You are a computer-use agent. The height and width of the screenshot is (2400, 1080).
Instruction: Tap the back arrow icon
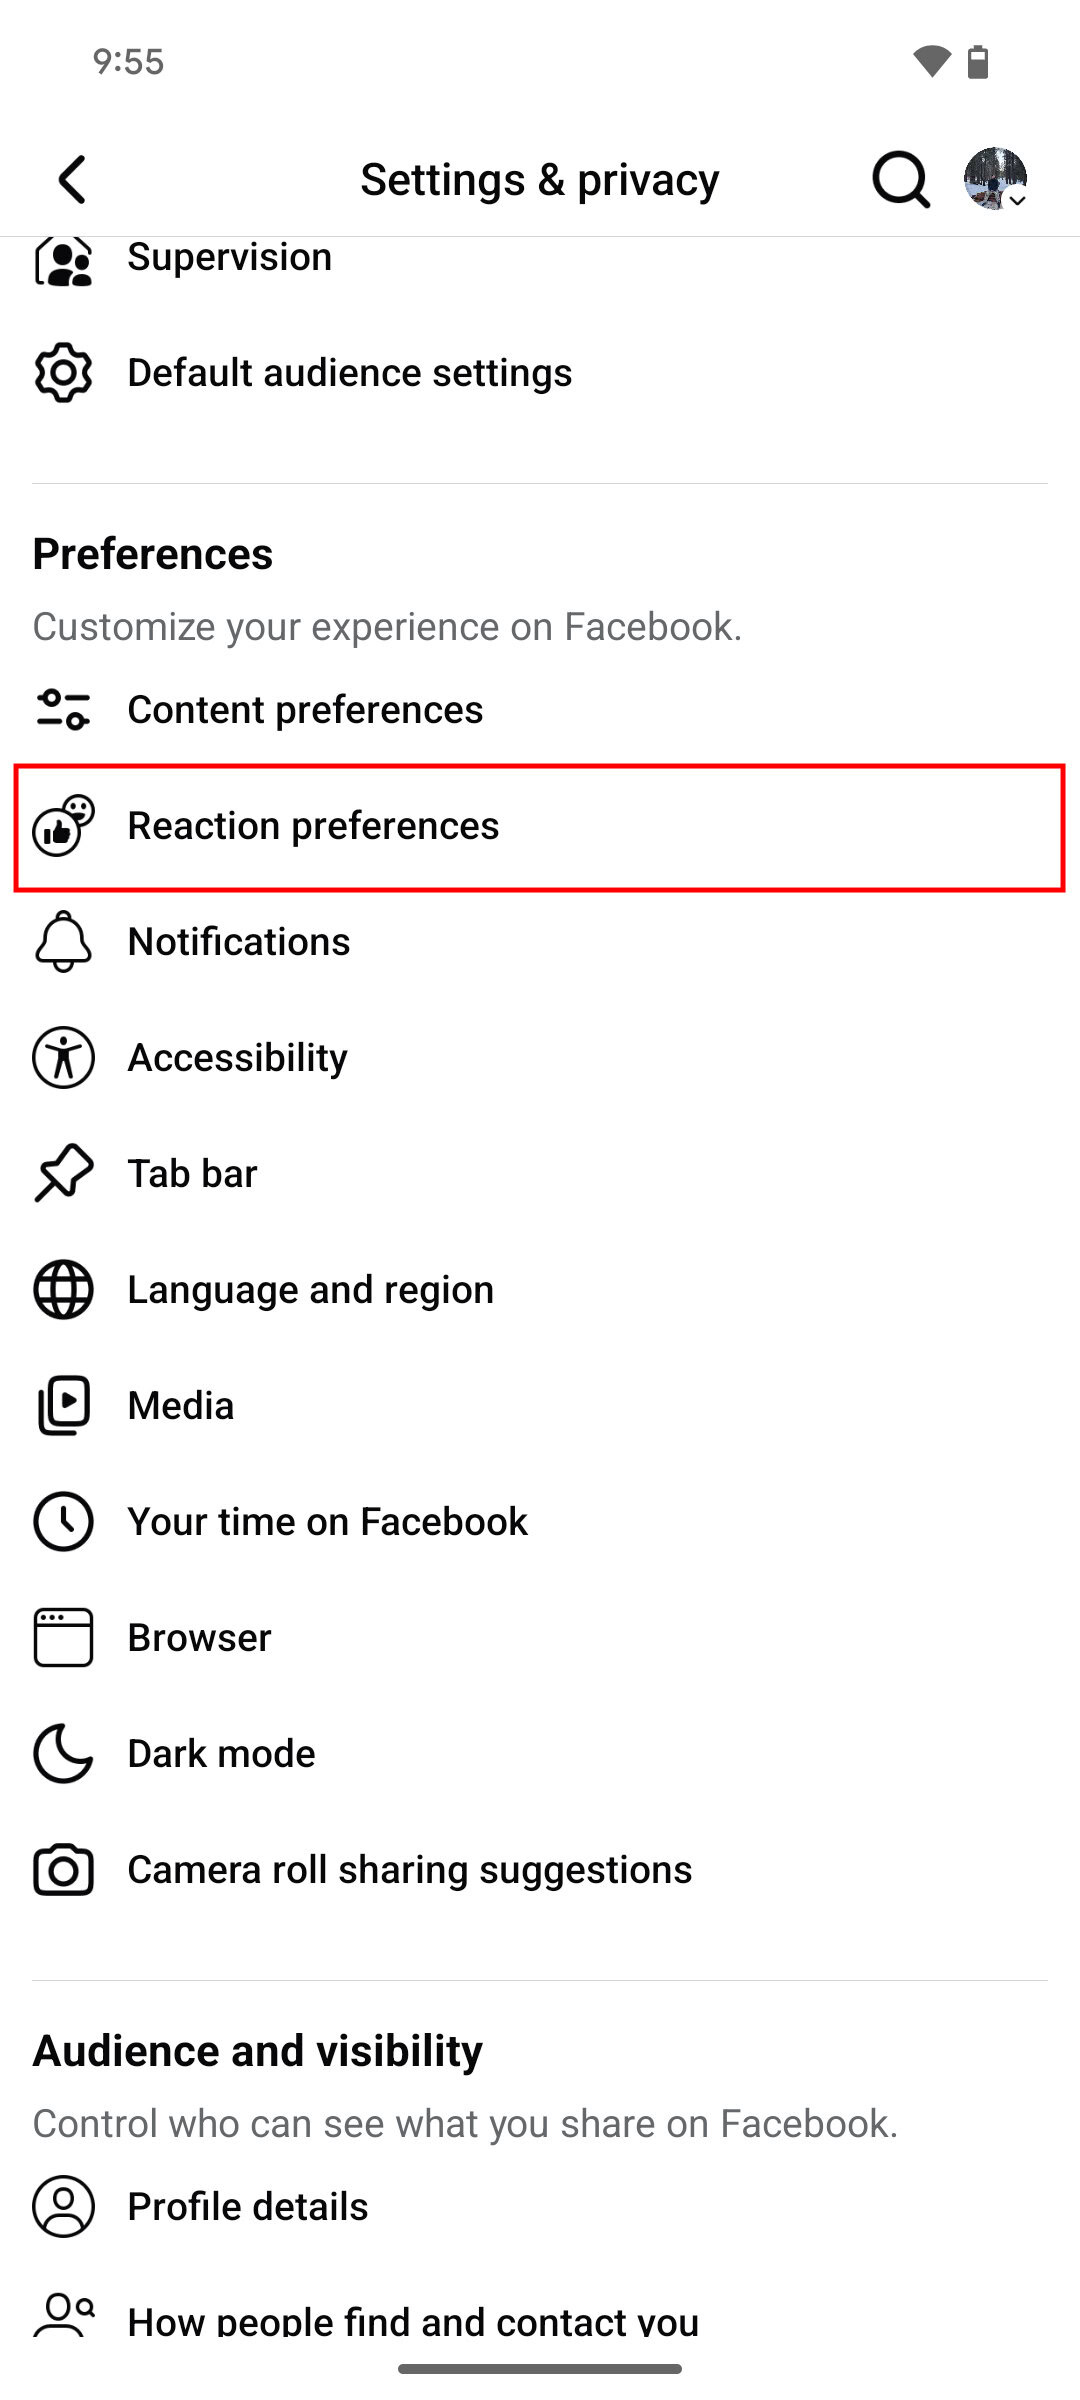72,180
